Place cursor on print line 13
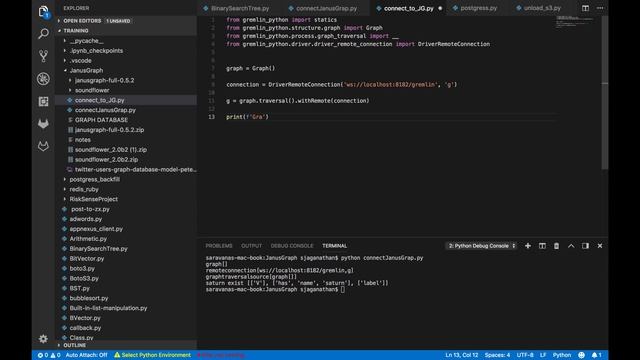 pyautogui.click(x=247, y=117)
